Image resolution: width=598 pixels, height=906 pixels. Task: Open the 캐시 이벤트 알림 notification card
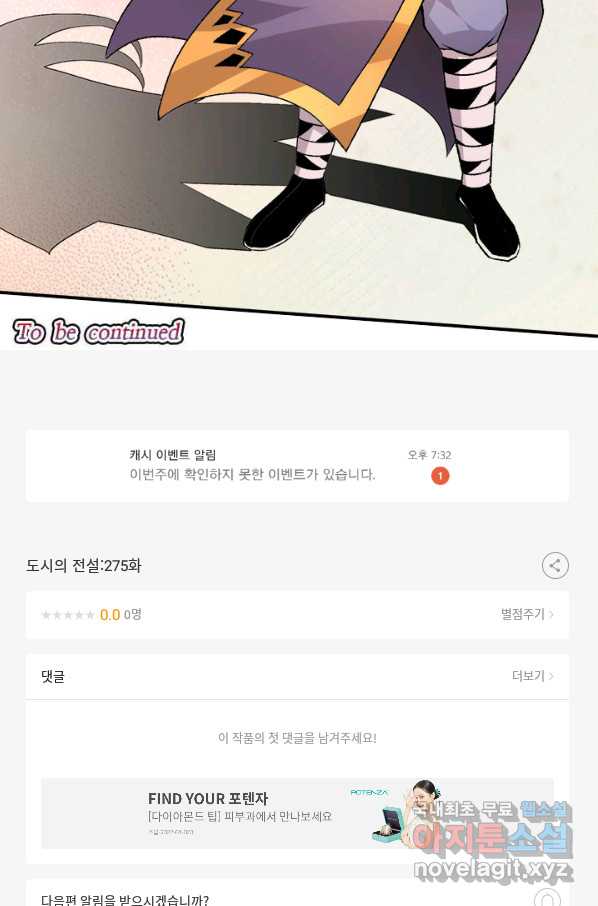point(297,466)
